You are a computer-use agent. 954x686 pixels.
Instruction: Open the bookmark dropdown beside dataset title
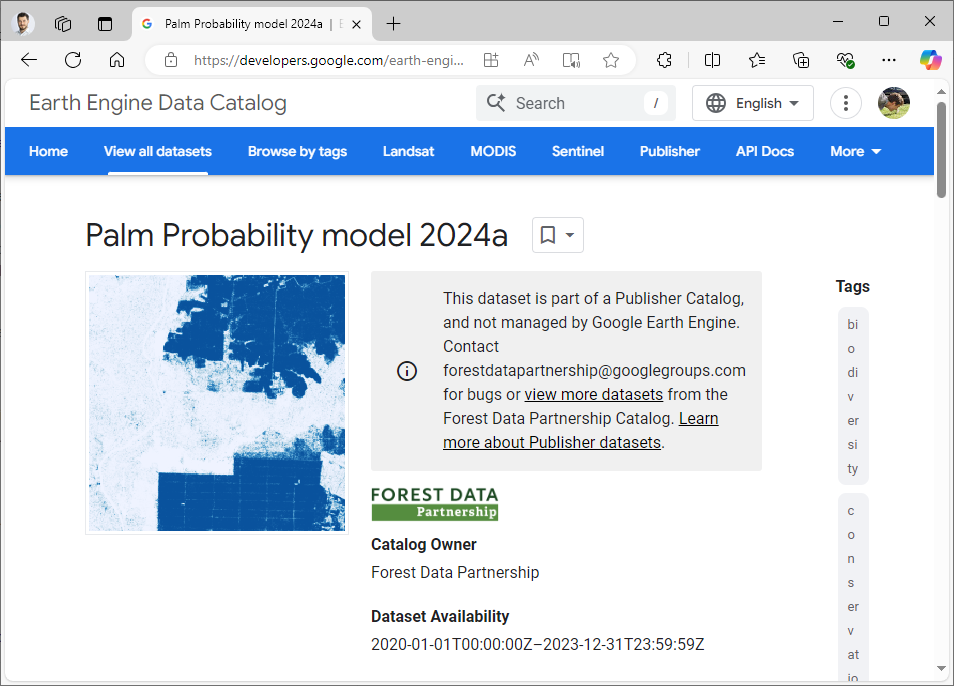pos(557,235)
